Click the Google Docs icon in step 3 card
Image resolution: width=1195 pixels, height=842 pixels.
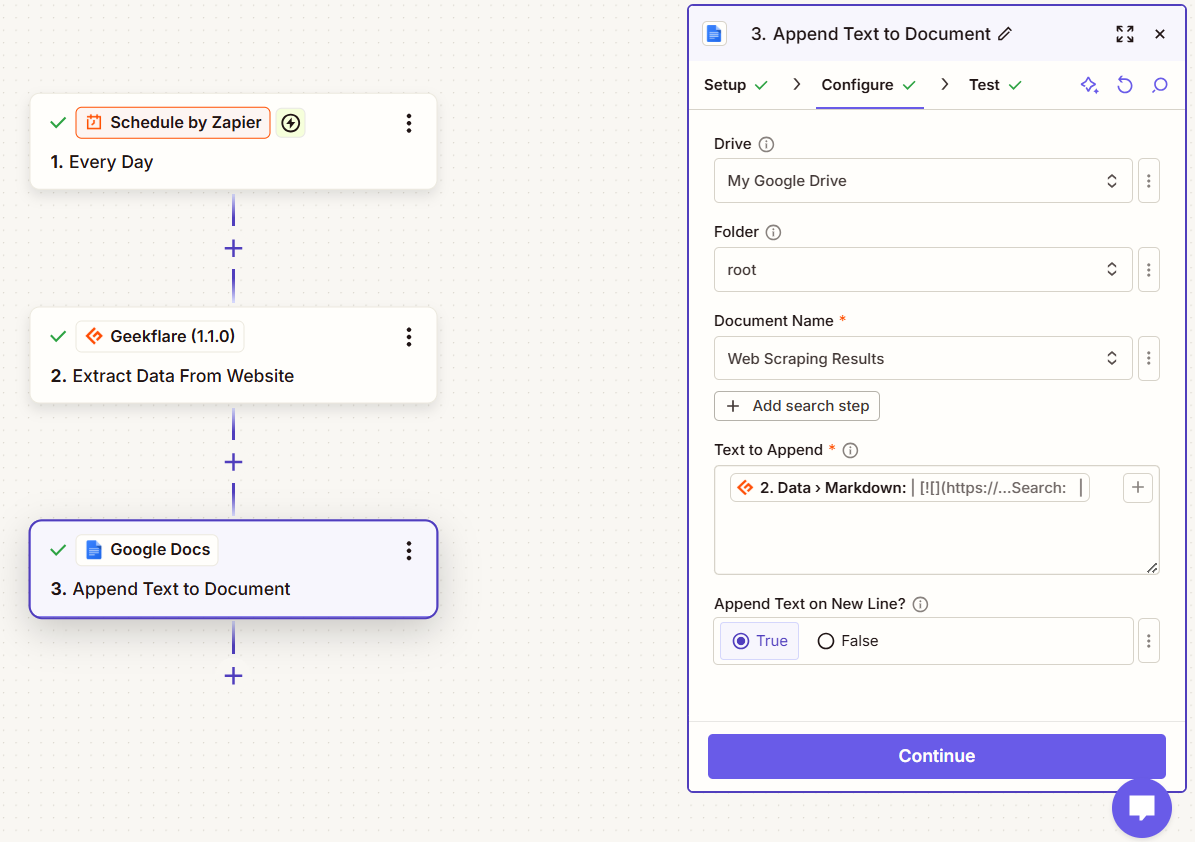(94, 549)
